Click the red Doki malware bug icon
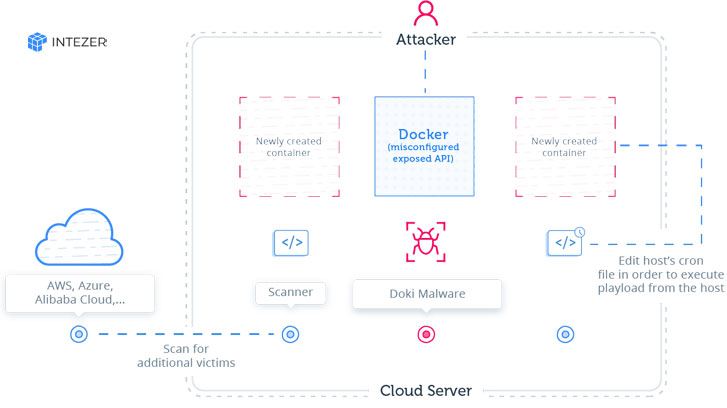This screenshot has width=727, height=408. (x=425, y=242)
